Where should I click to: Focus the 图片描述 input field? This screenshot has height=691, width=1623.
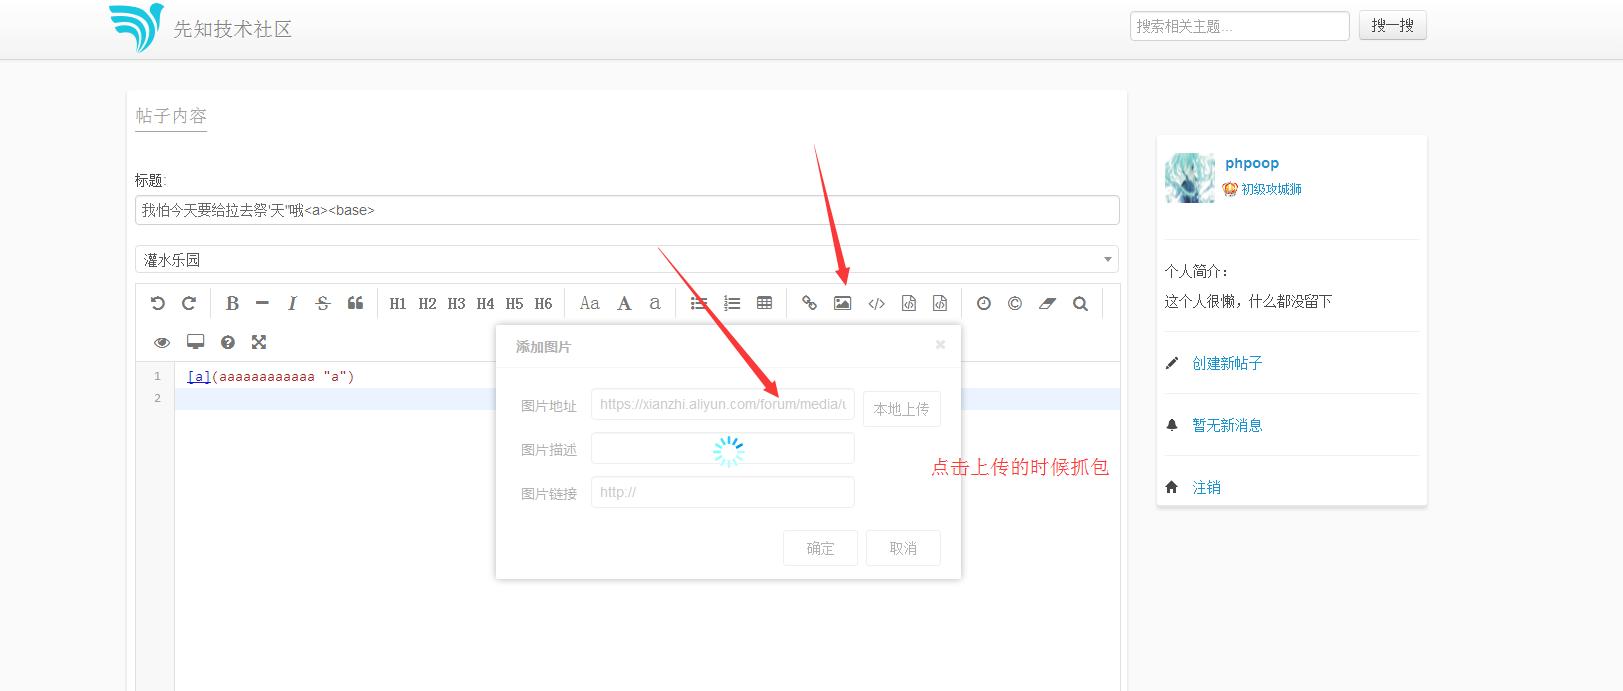pos(723,448)
